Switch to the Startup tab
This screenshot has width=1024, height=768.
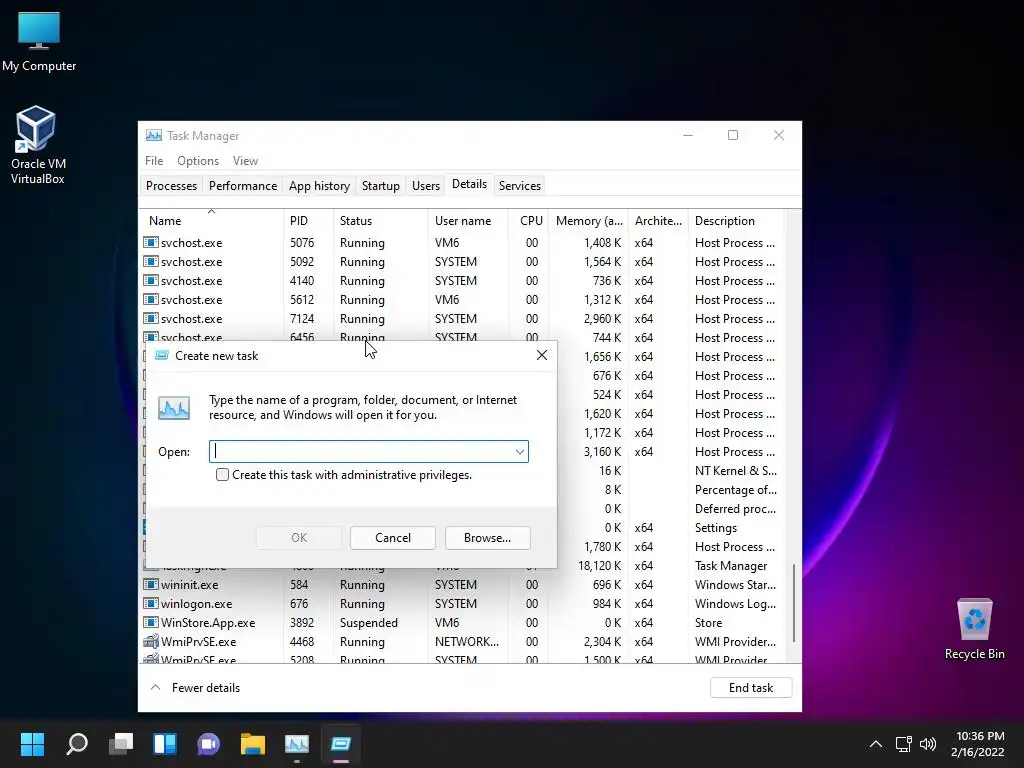click(381, 185)
